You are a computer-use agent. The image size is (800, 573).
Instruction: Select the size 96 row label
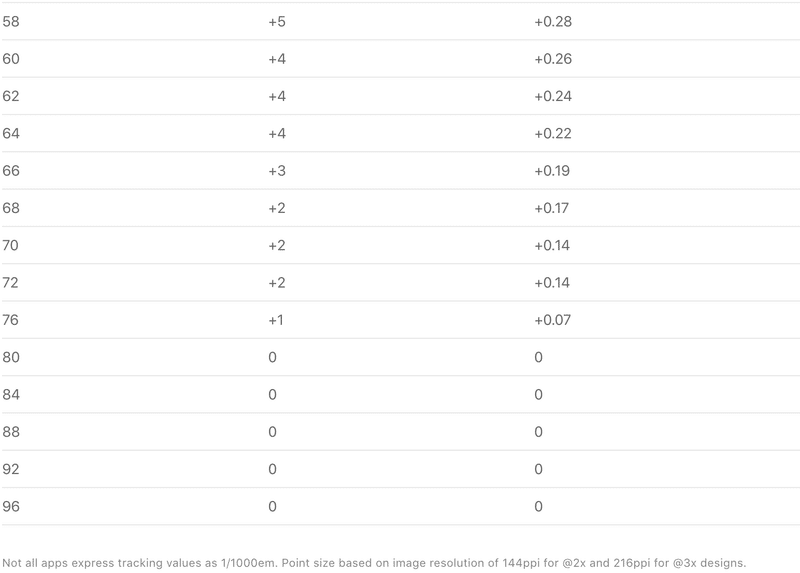[11, 506]
